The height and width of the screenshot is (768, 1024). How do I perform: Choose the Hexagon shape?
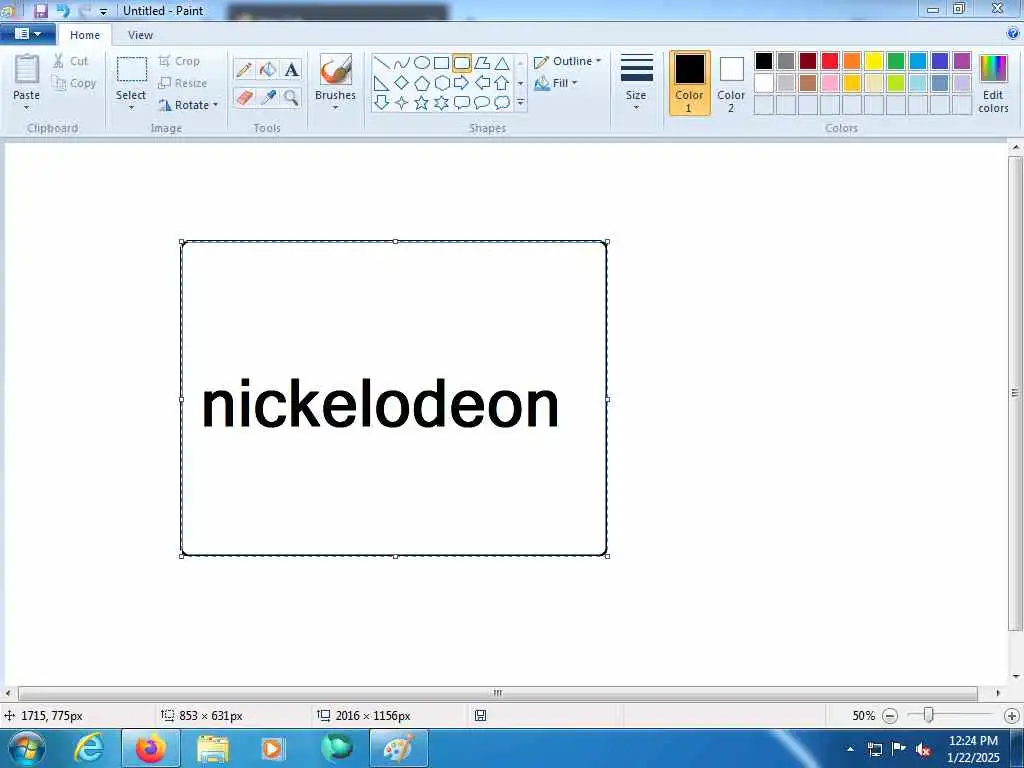point(441,83)
